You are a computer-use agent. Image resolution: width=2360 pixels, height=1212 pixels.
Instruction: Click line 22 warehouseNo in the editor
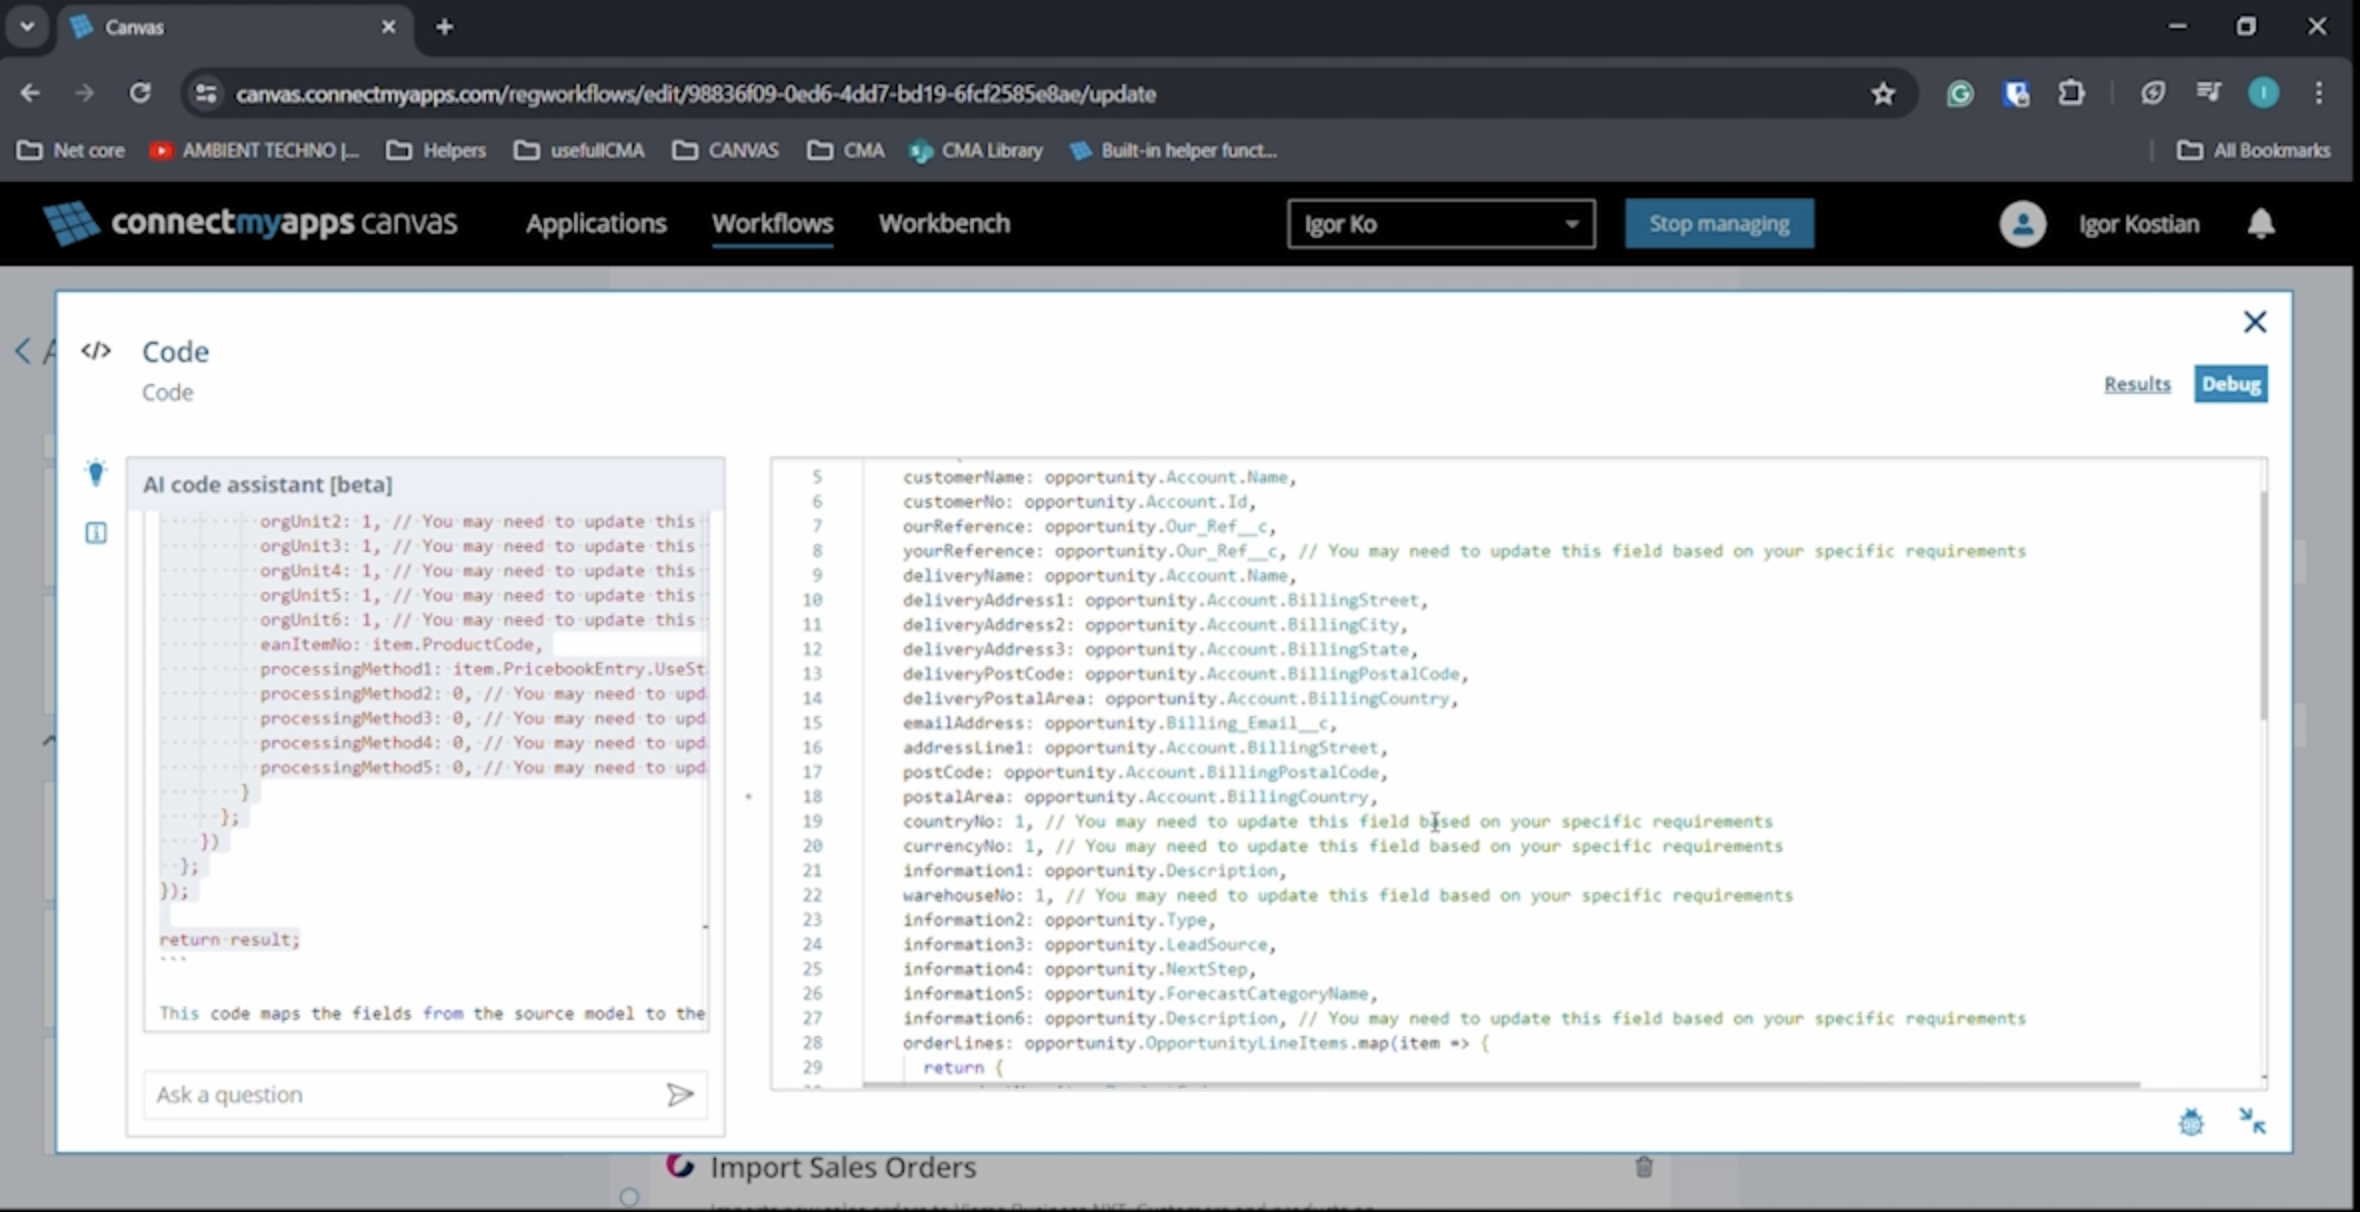pos(1347,895)
